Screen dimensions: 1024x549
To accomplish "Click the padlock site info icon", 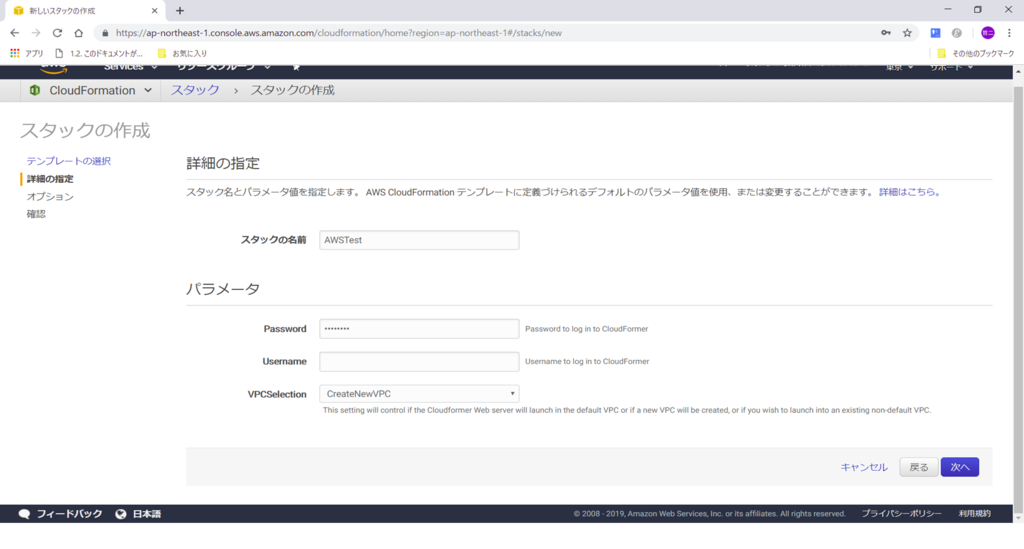I will pos(105,33).
